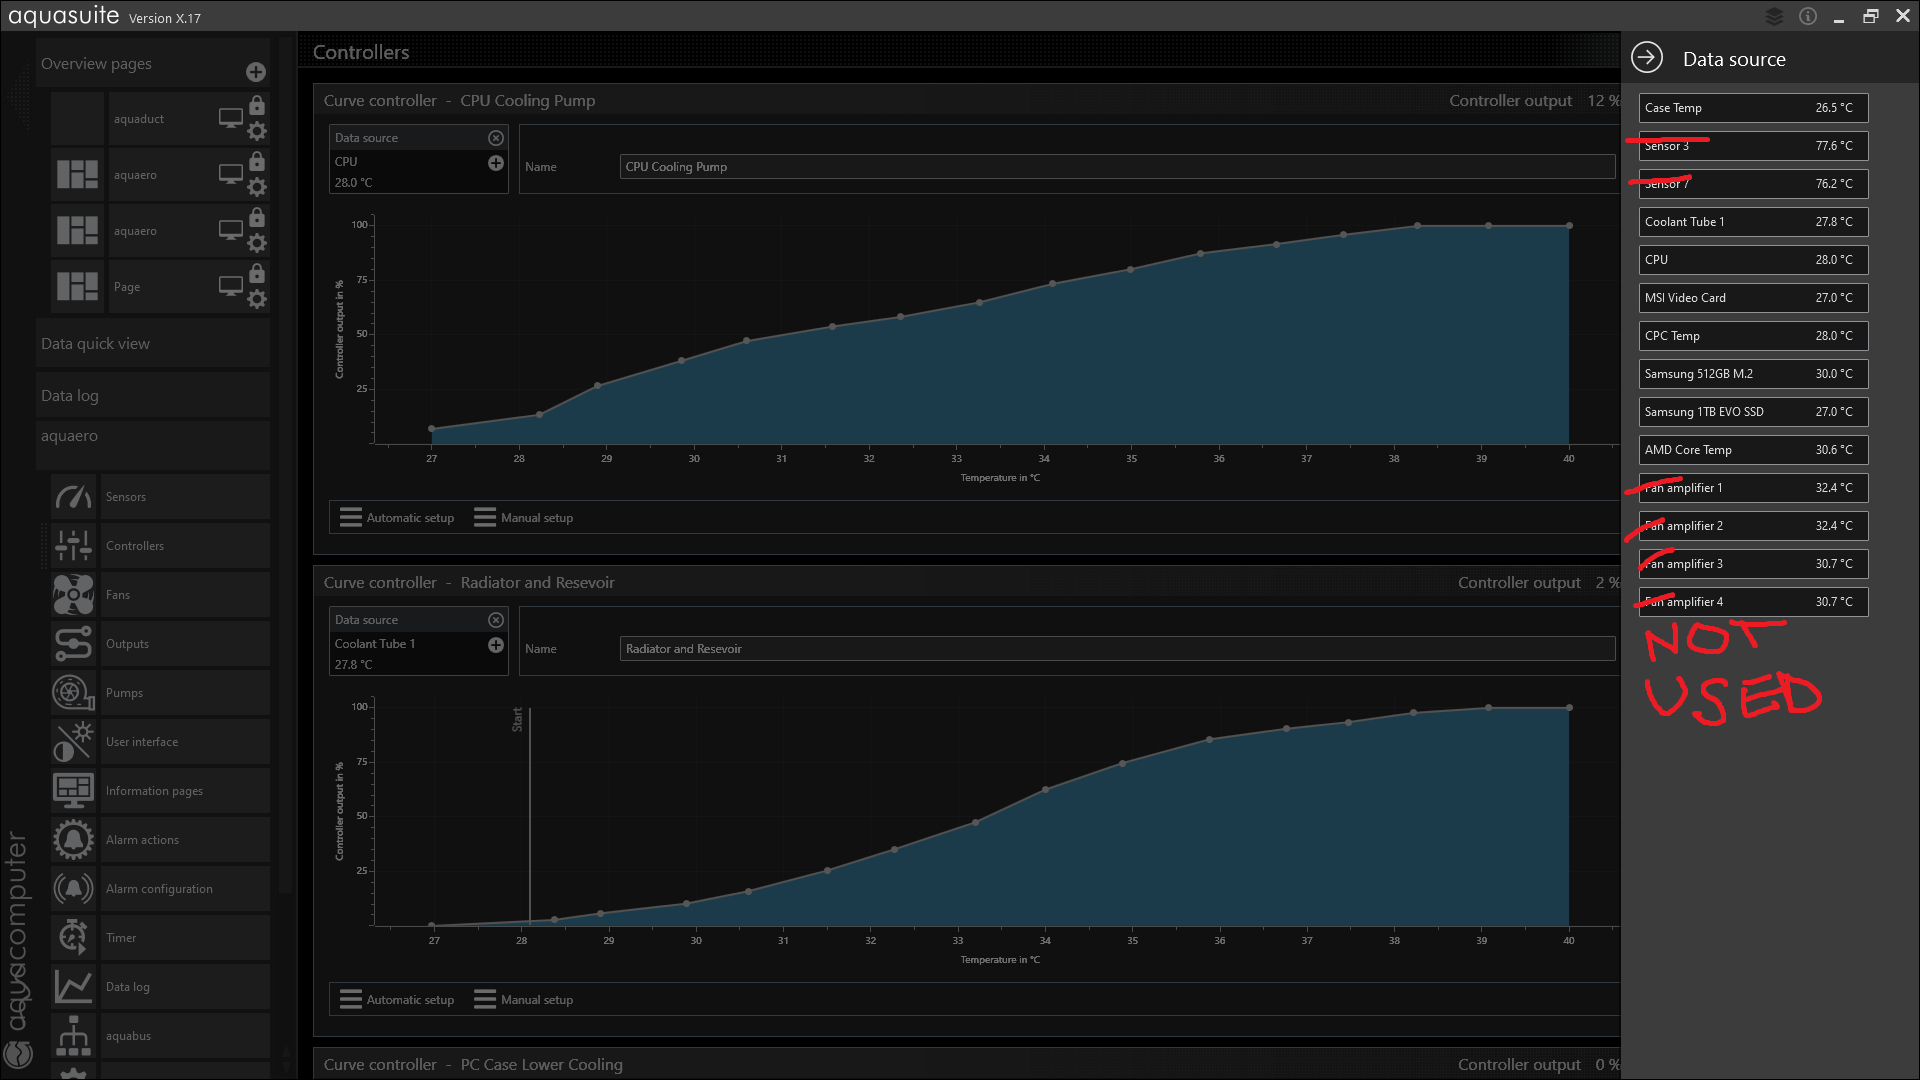Open the Timer icon in sidebar
Image resolution: width=1920 pixels, height=1080 pixels.
click(x=74, y=938)
